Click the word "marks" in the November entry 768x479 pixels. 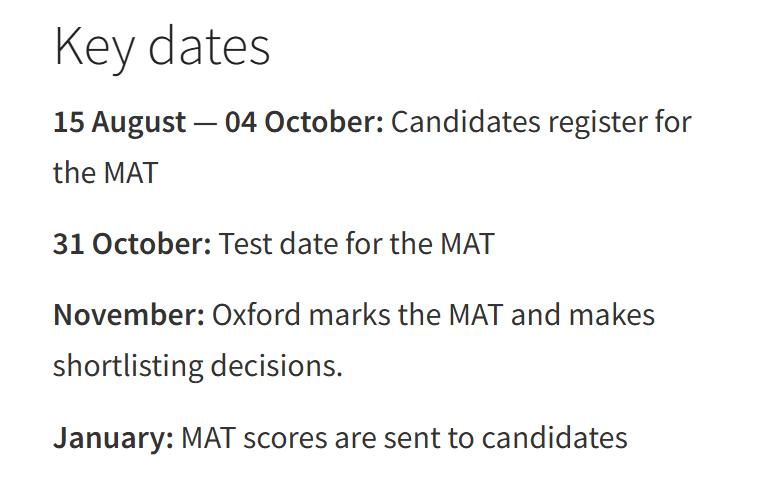(350, 314)
